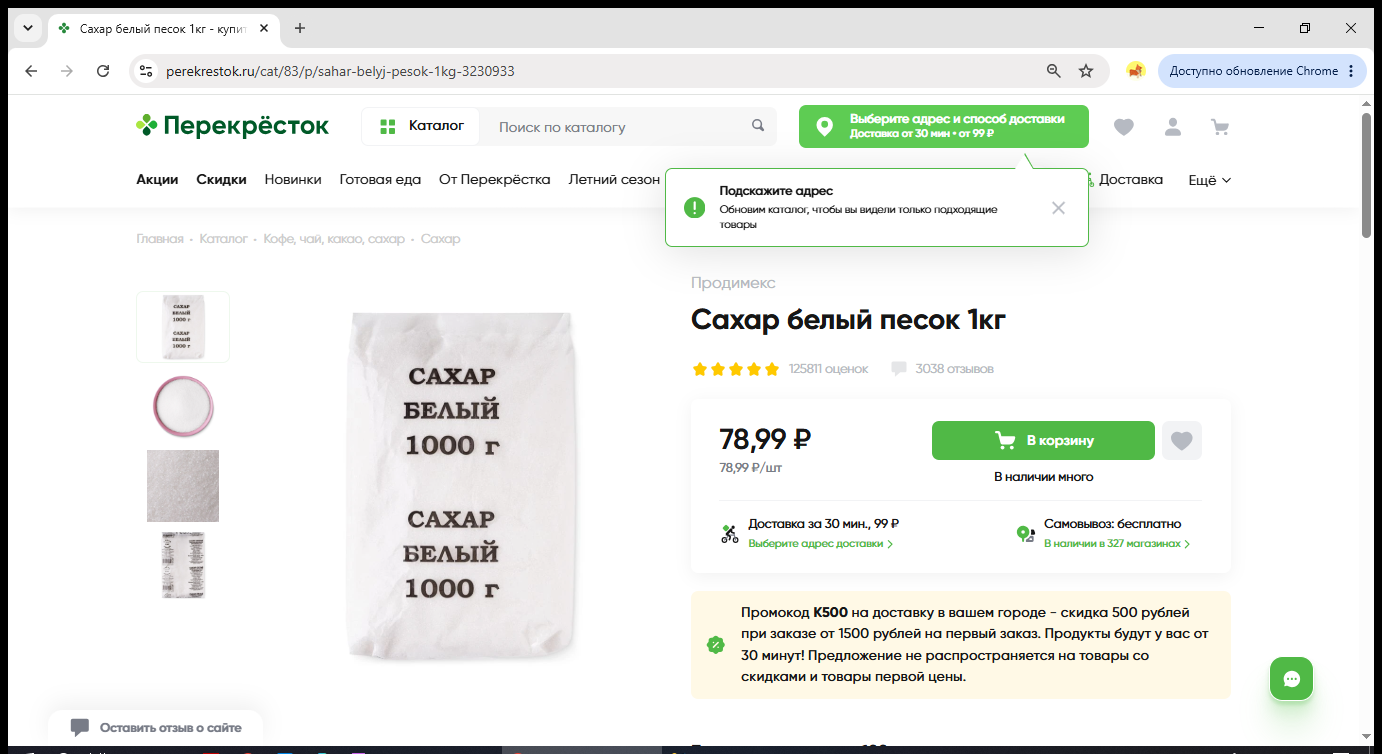The image size is (1382, 754).
Task: Close the Подскажите адрес popup
Action: 1058,208
